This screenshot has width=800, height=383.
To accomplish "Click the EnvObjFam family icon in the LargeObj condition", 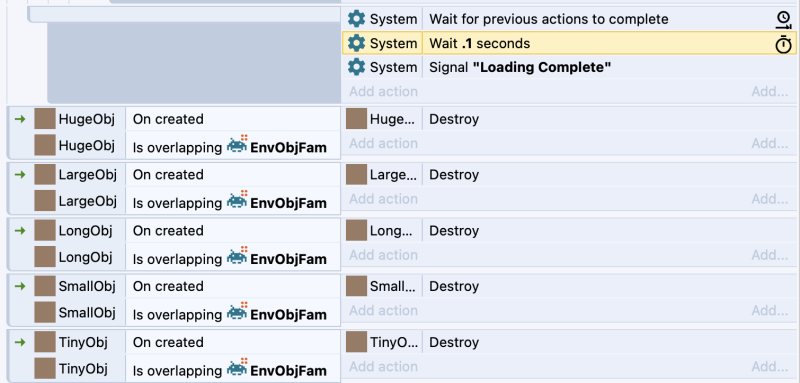I will click(237, 201).
